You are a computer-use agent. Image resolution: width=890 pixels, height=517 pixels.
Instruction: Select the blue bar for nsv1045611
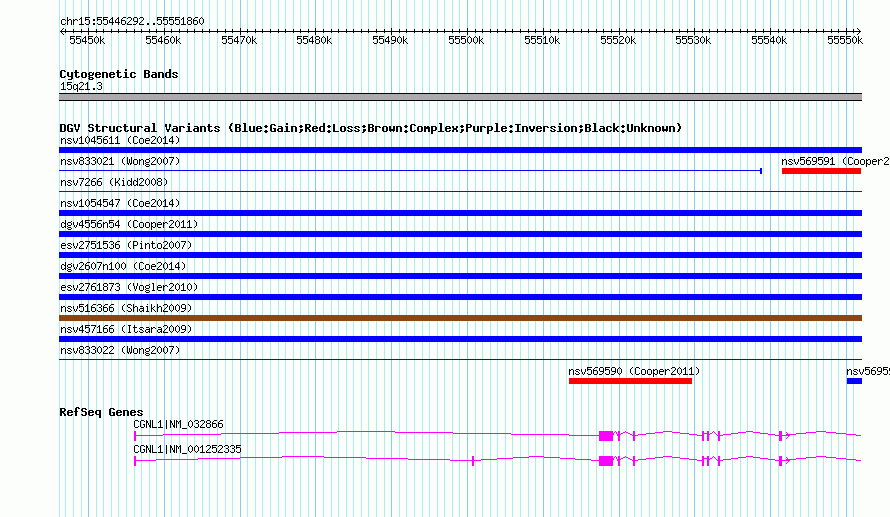click(x=460, y=150)
